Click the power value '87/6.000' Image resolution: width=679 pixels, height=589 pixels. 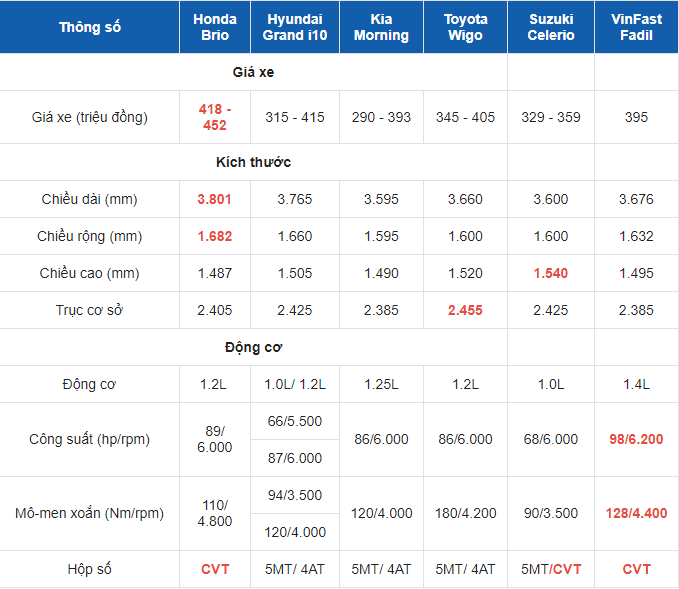pyautogui.click(x=295, y=458)
